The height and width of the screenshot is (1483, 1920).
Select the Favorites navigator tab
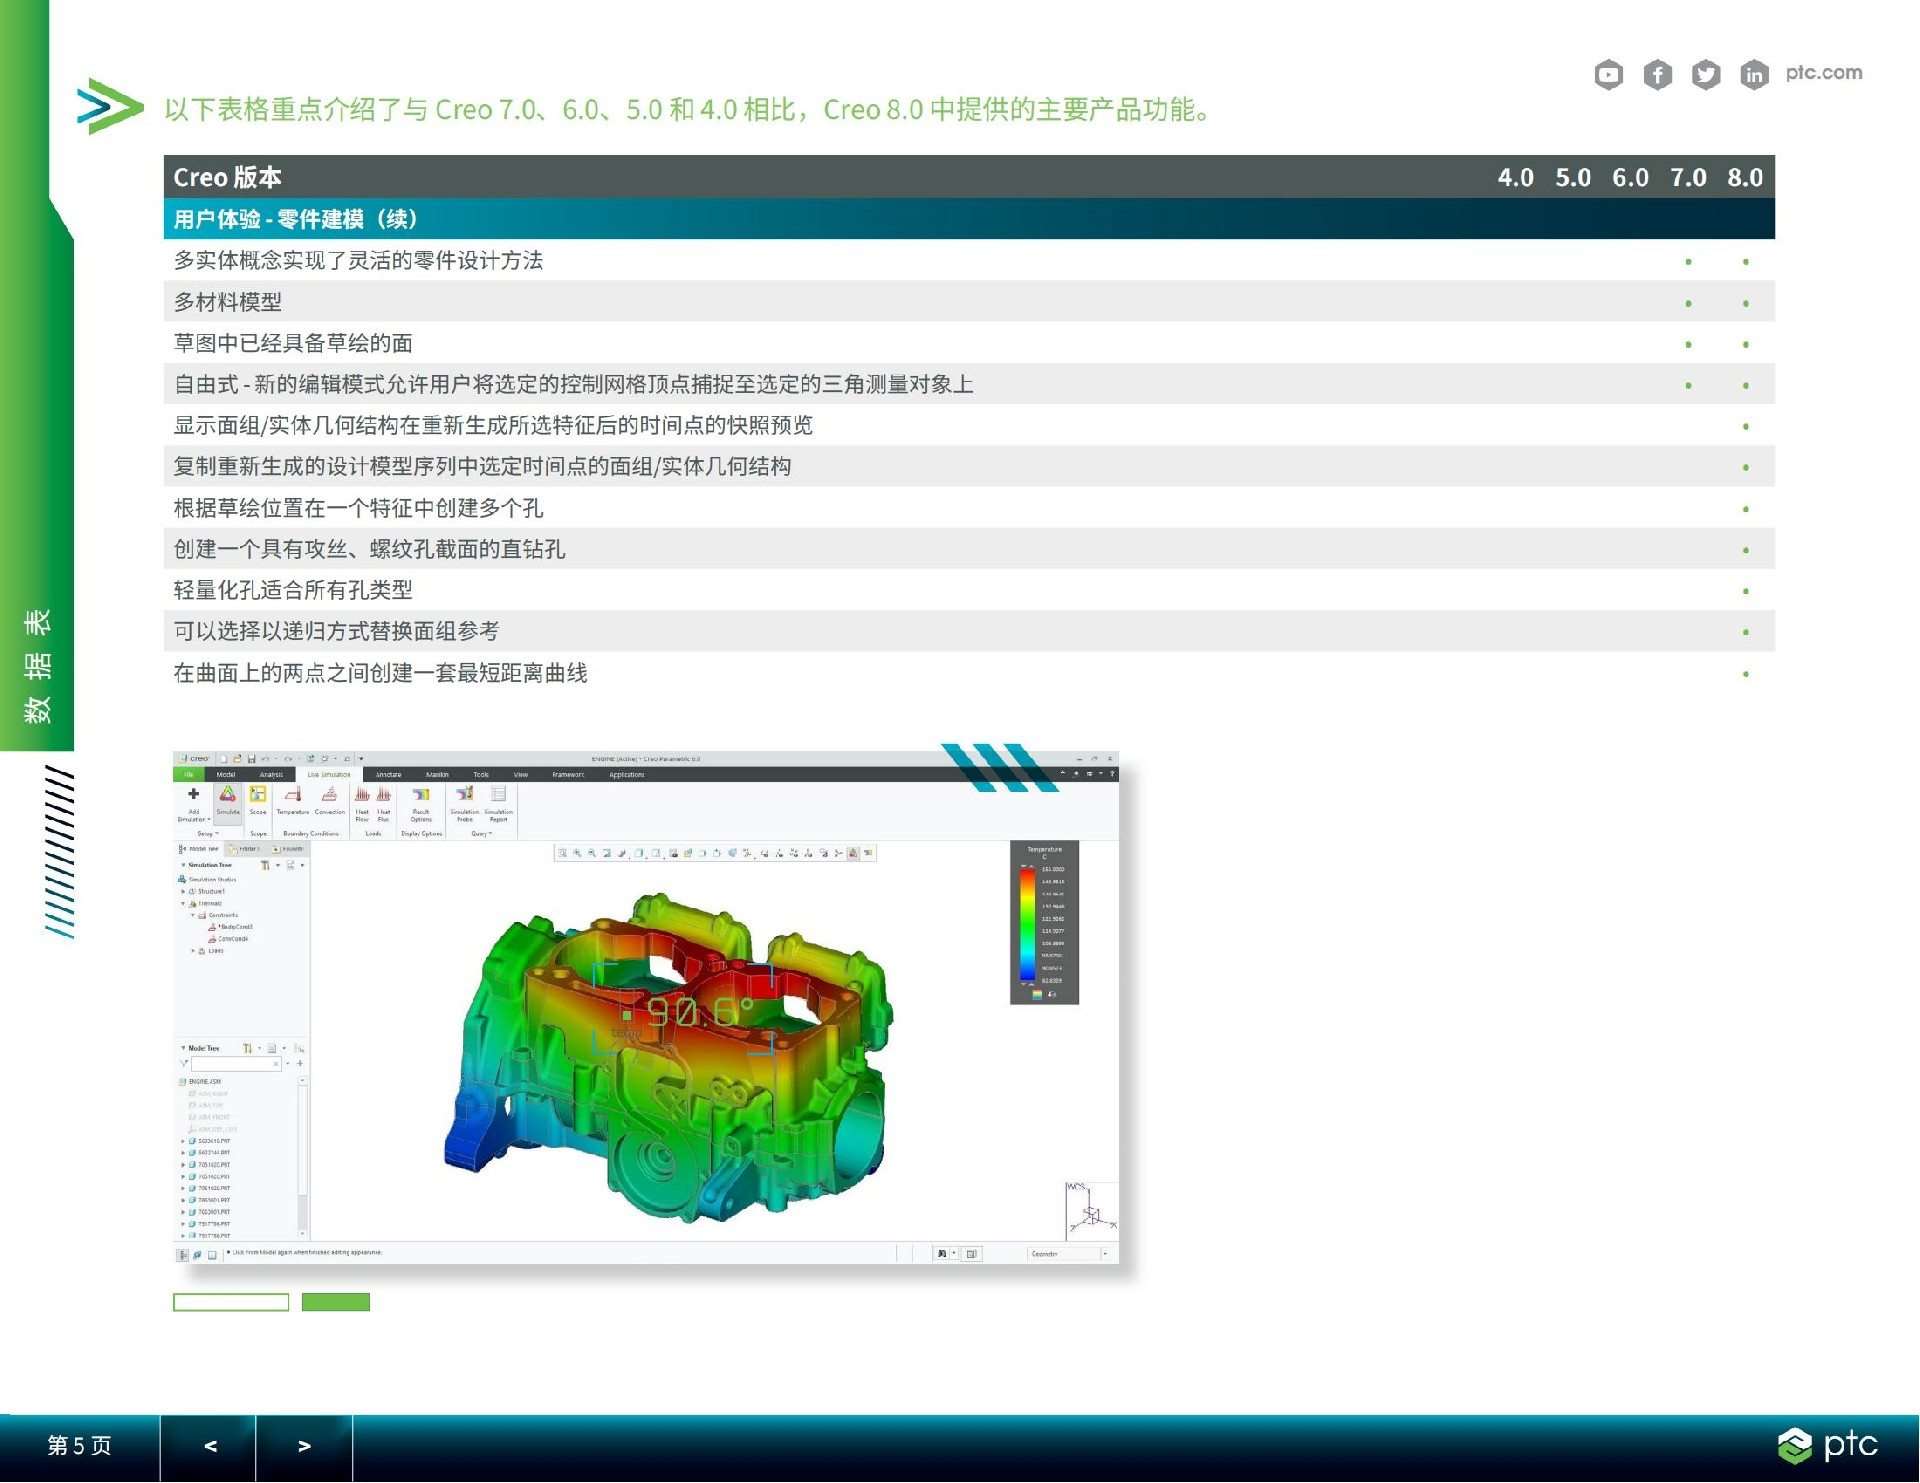pyautogui.click(x=288, y=849)
